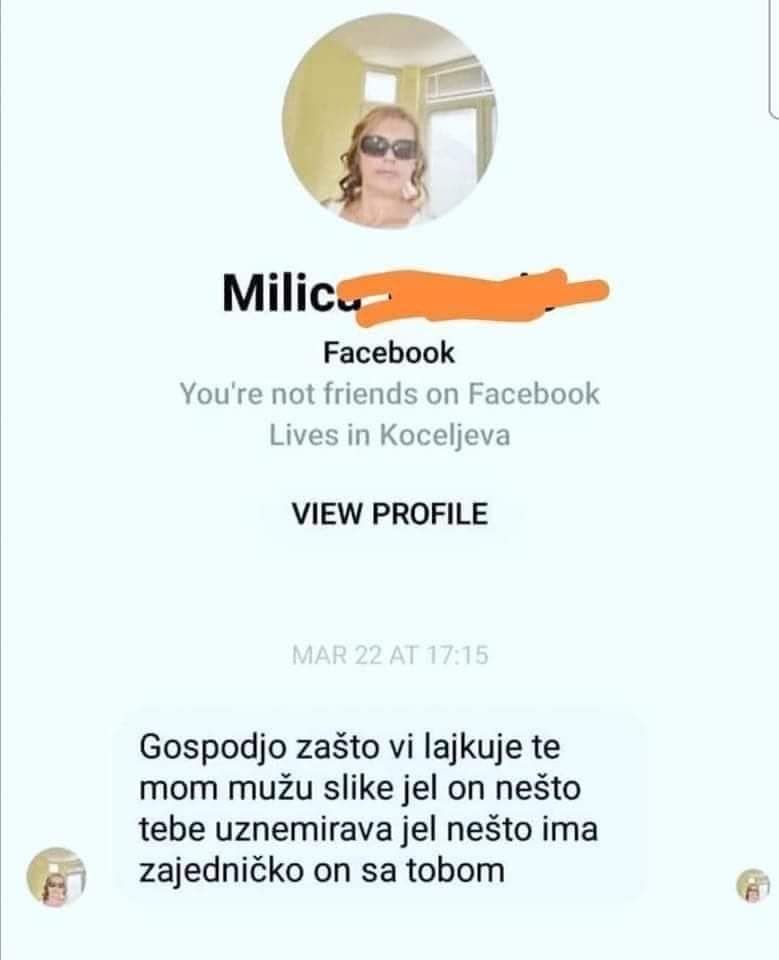The width and height of the screenshot is (779, 960).
Task: Click the message line 'tebe uznemirava jel nešto ima'
Action: point(369,830)
